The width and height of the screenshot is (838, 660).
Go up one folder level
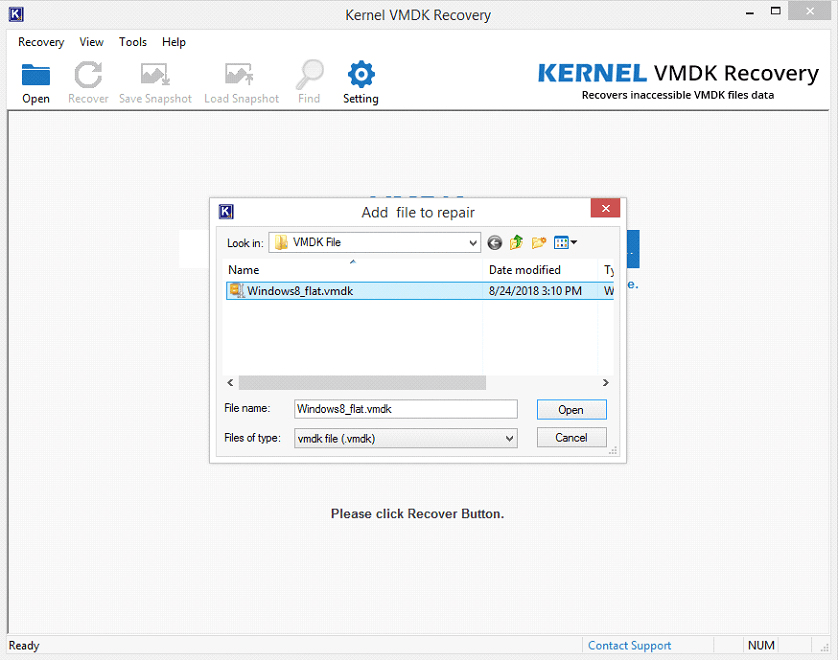pos(516,243)
